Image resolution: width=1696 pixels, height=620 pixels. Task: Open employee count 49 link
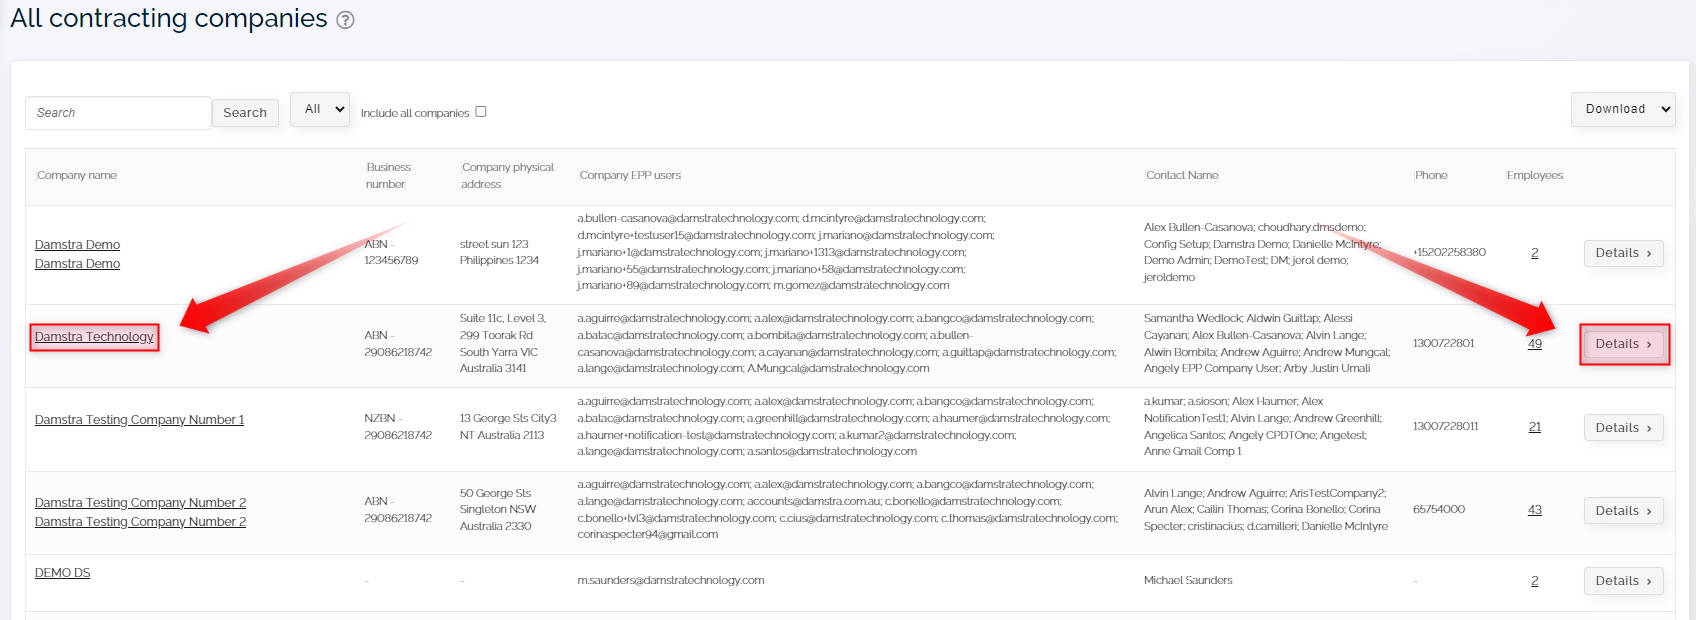tap(1535, 344)
